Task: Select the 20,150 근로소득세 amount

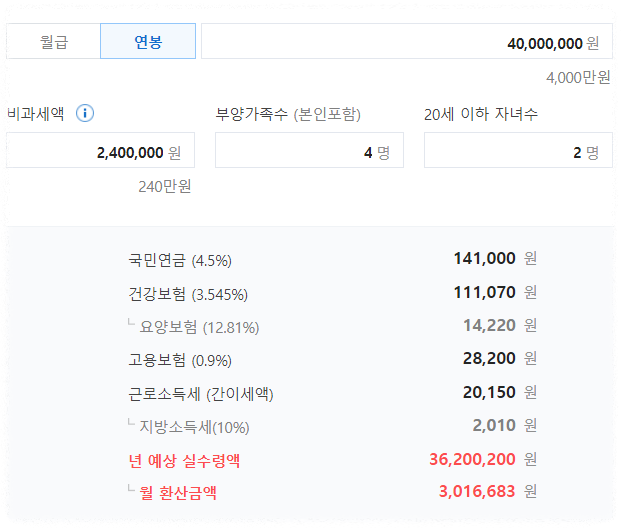Action: point(489,392)
